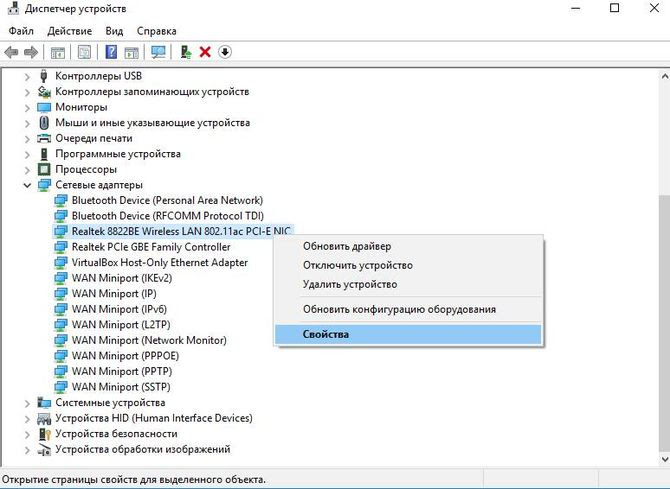Select VirtualBox Host-Only Ethernet Adapter
The height and width of the screenshot is (489, 670).
click(x=159, y=262)
